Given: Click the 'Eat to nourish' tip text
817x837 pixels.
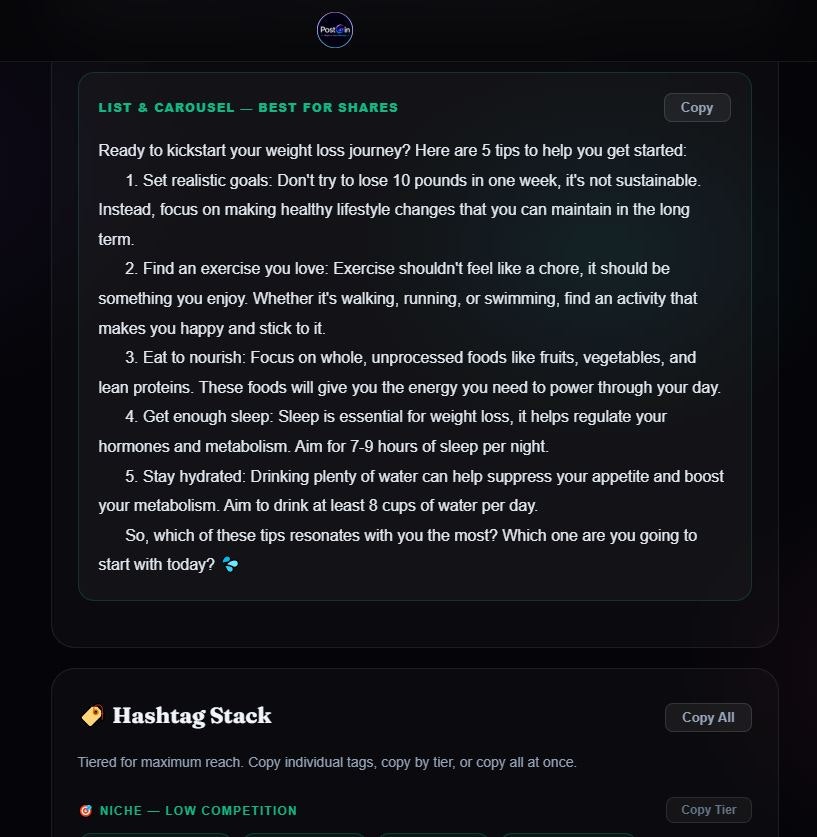Looking at the screenshot, I should coord(410,373).
